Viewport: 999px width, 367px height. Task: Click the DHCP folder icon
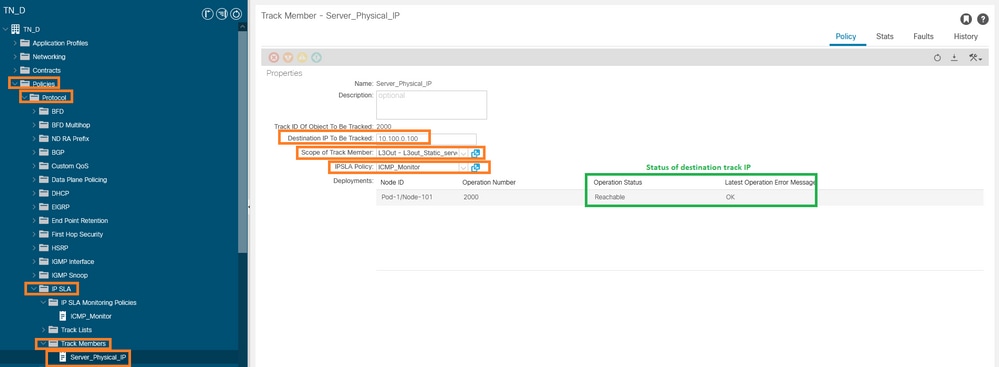click(x=43, y=193)
